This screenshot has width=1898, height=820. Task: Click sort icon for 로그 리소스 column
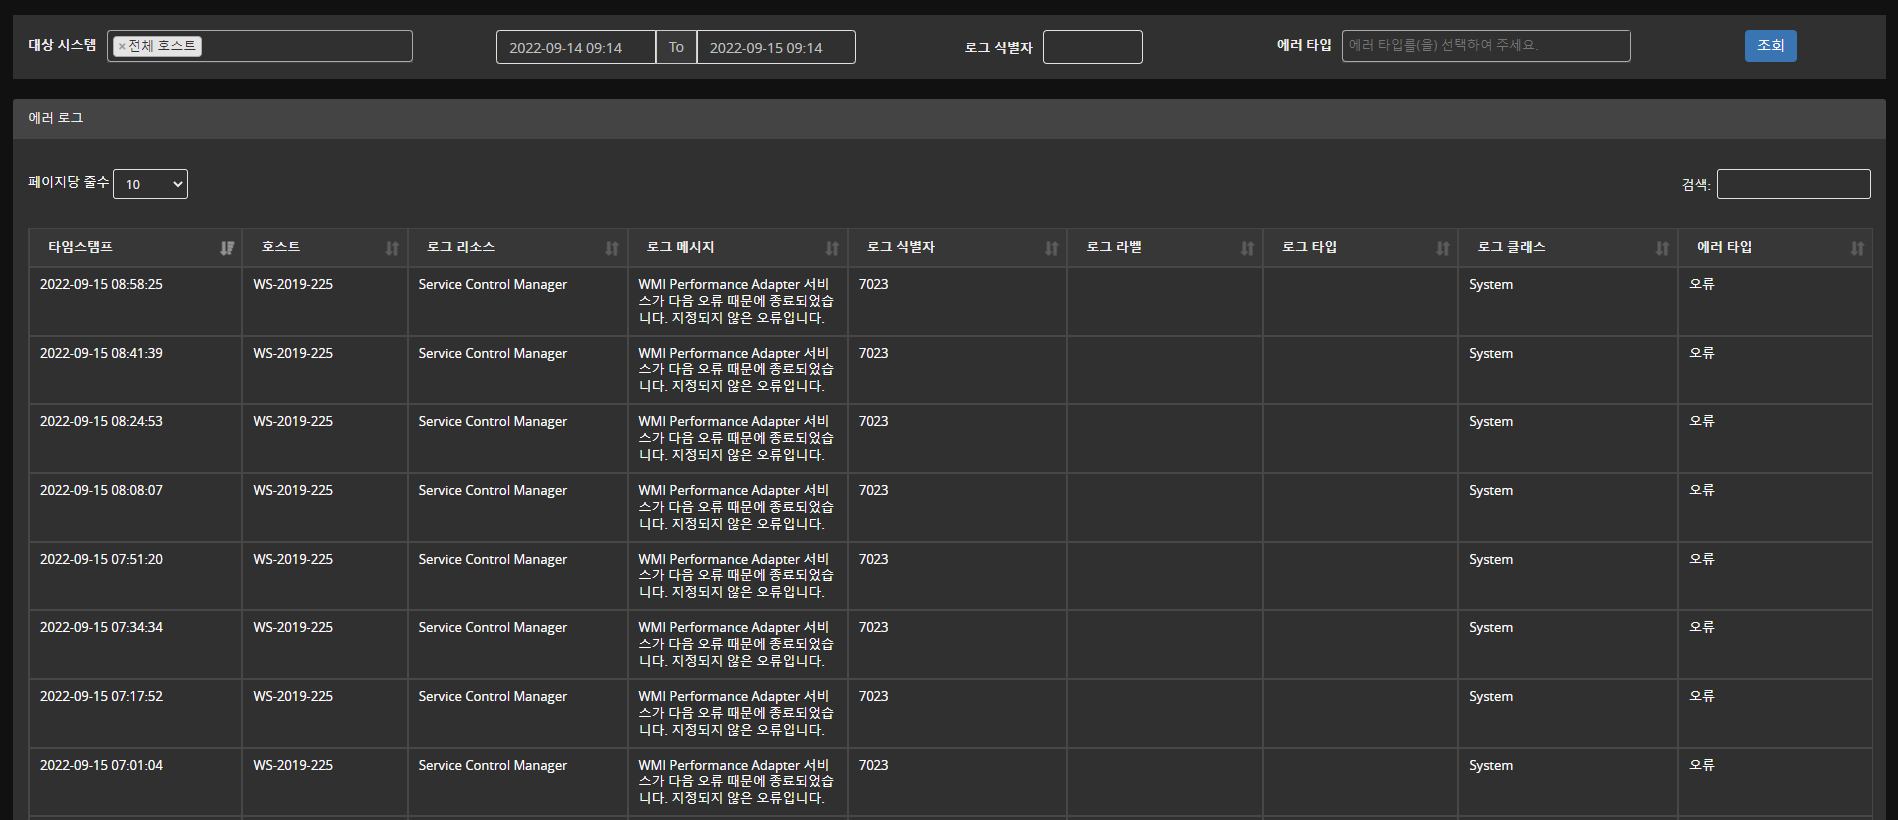(612, 248)
